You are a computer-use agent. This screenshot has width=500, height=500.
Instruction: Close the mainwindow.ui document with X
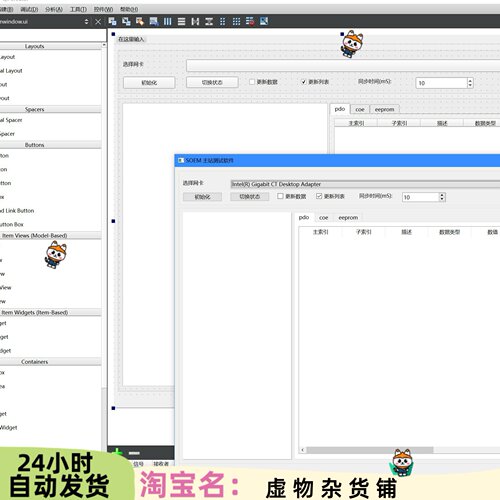pos(98,22)
